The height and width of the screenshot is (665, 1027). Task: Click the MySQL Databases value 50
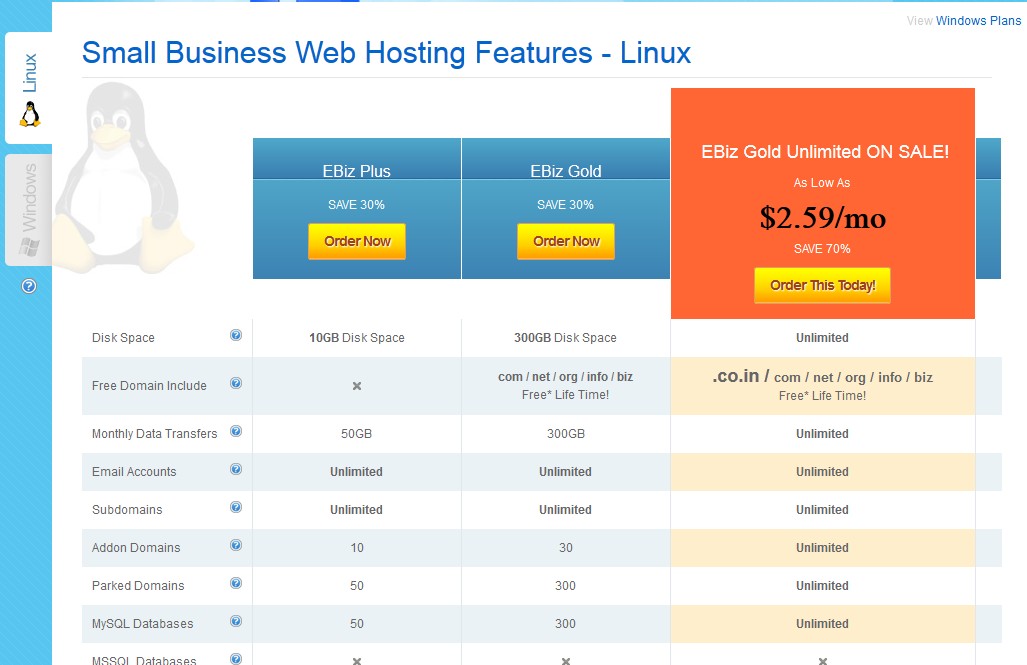click(x=357, y=624)
